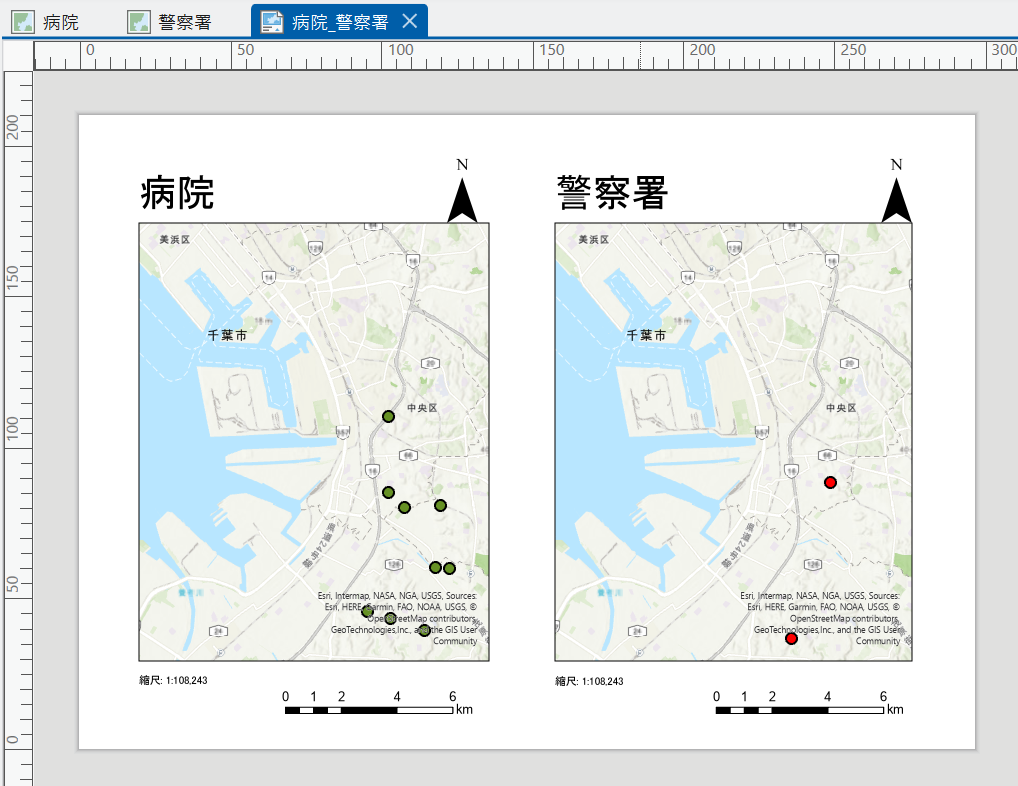Click the map icon on the 警察署 tab

point(139,22)
